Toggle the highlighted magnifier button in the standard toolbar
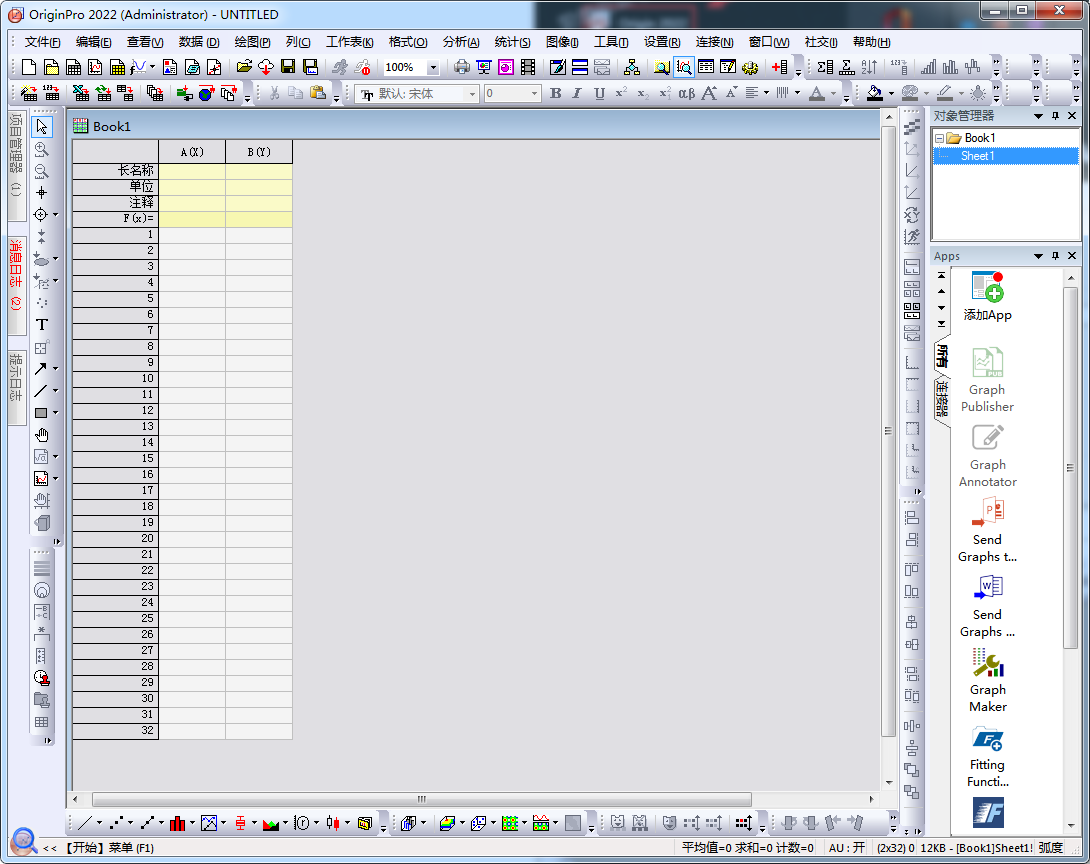 [684, 67]
